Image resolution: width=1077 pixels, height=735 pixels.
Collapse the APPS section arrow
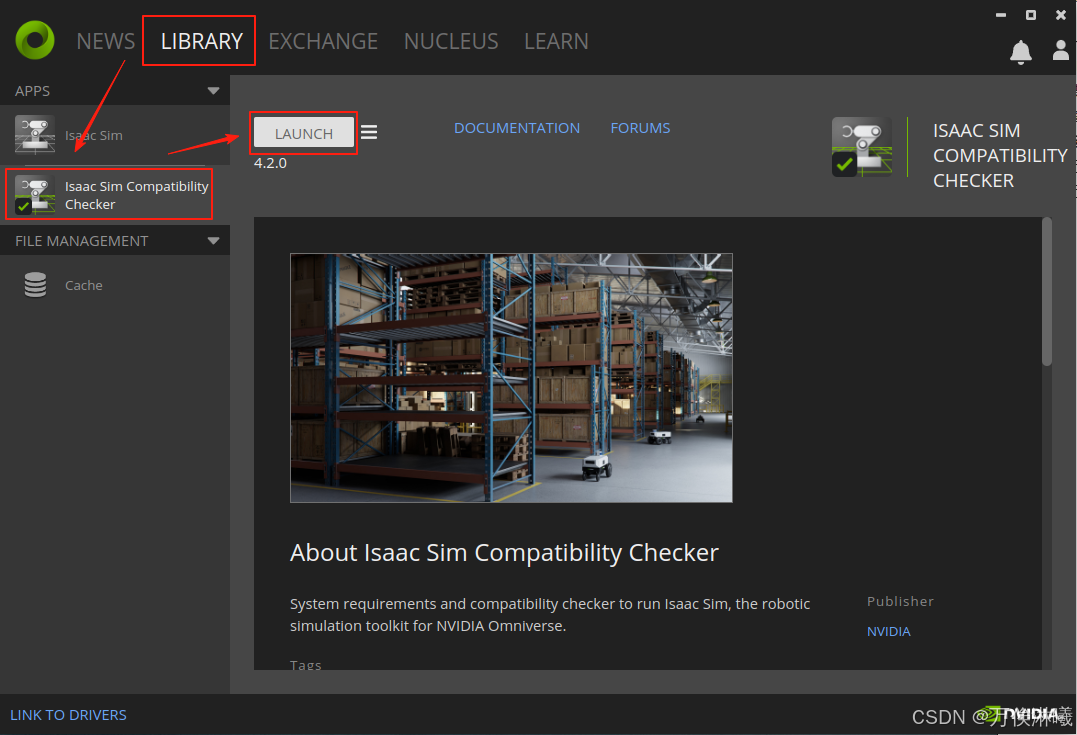tap(213, 91)
